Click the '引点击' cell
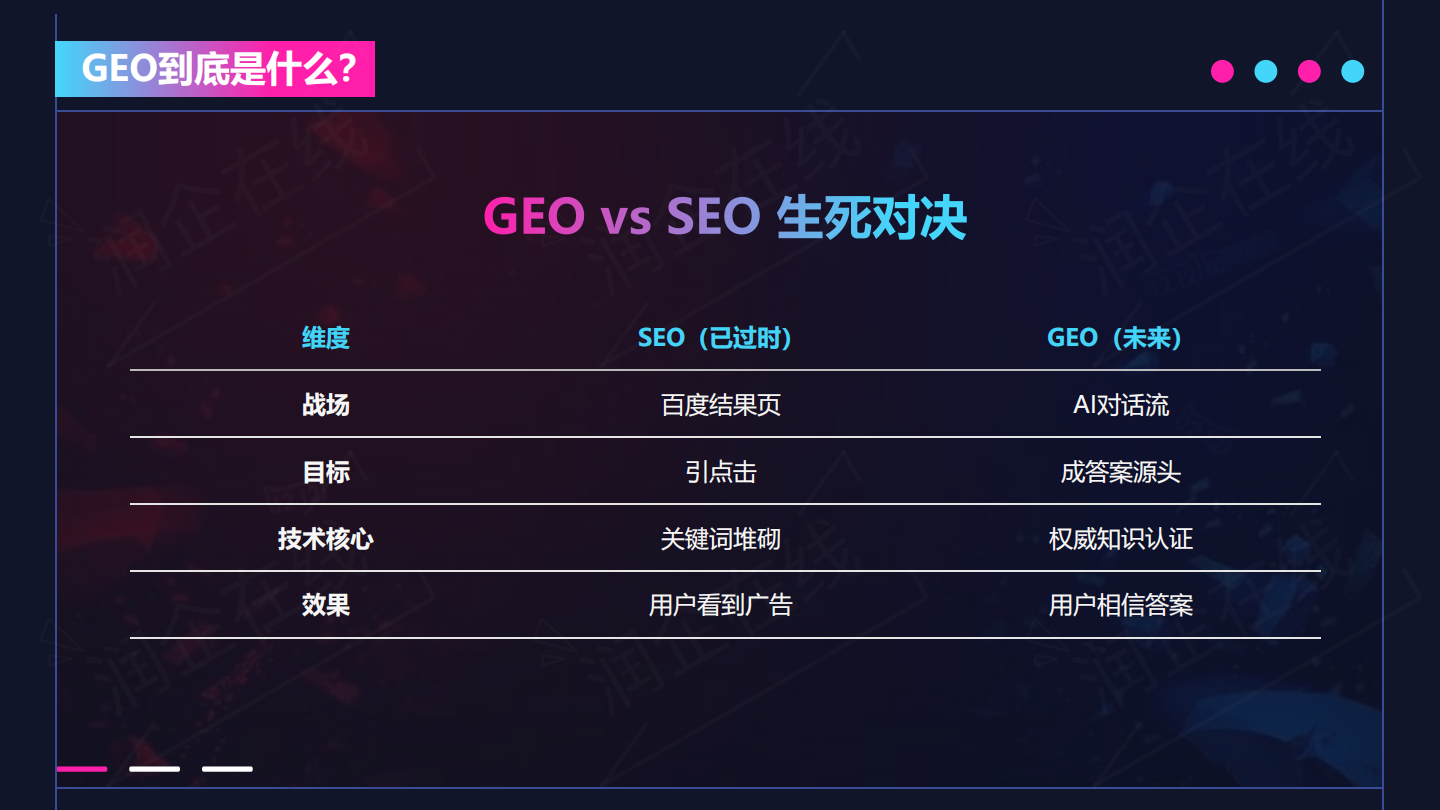The width and height of the screenshot is (1440, 810). (720, 472)
